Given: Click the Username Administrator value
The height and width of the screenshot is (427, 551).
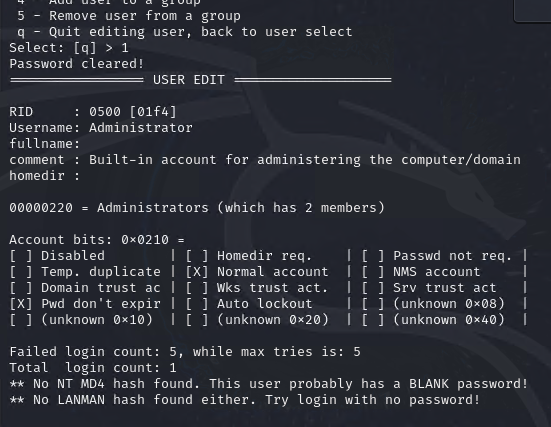Looking at the screenshot, I should point(141,128).
